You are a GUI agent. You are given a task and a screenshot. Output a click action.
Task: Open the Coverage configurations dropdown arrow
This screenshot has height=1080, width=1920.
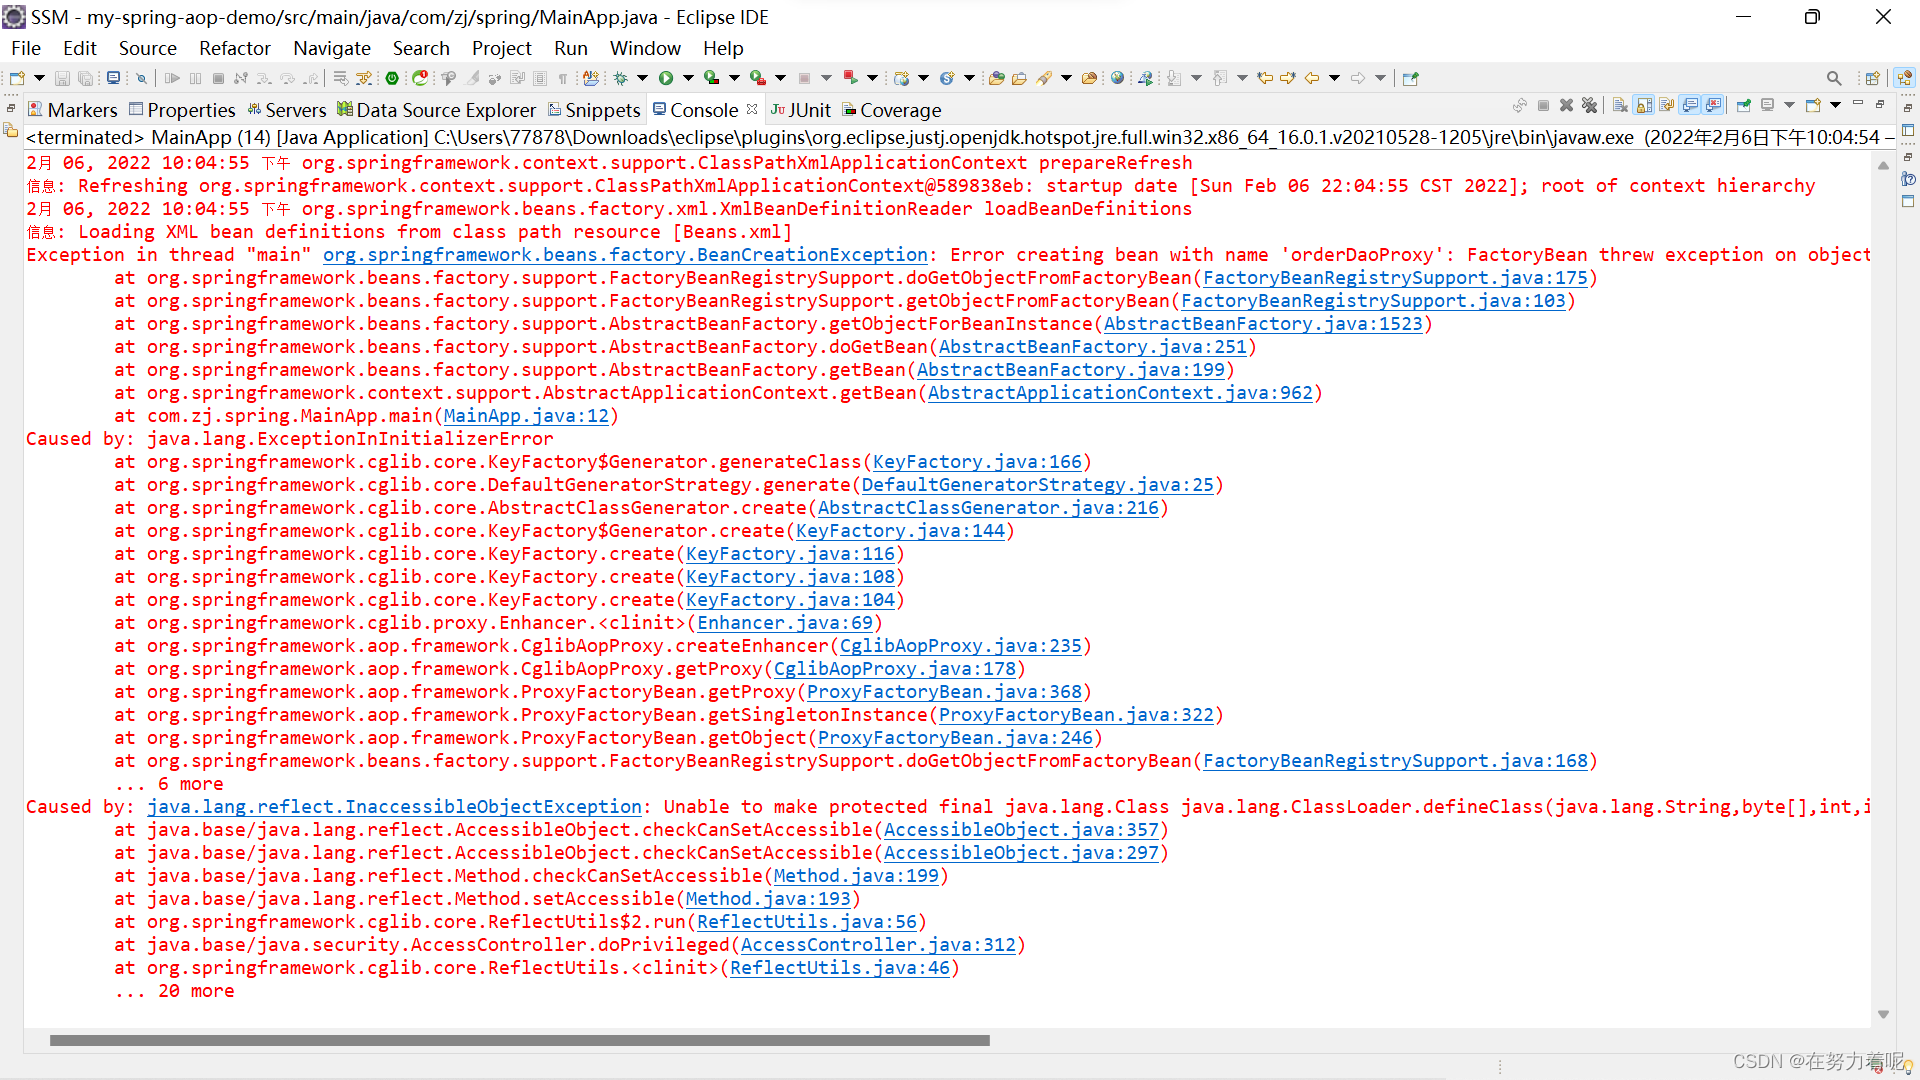734,78
